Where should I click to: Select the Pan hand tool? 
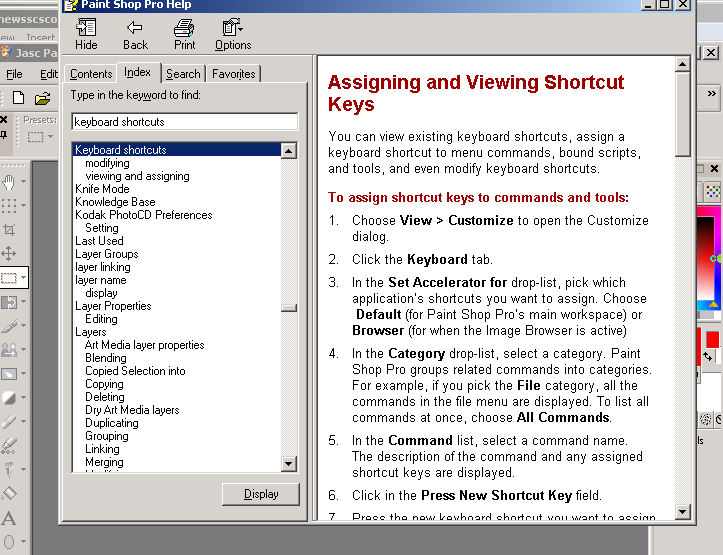pyautogui.click(x=9, y=181)
